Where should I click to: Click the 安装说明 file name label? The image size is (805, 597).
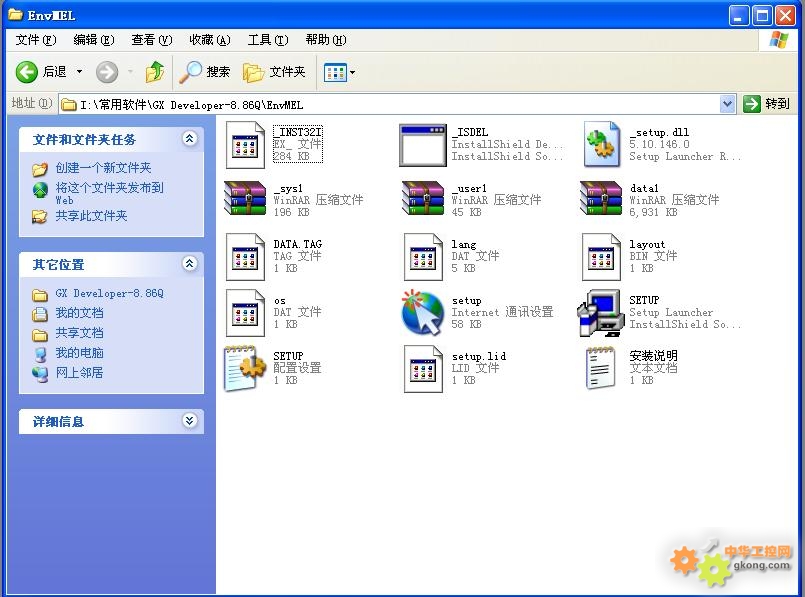tap(654, 356)
